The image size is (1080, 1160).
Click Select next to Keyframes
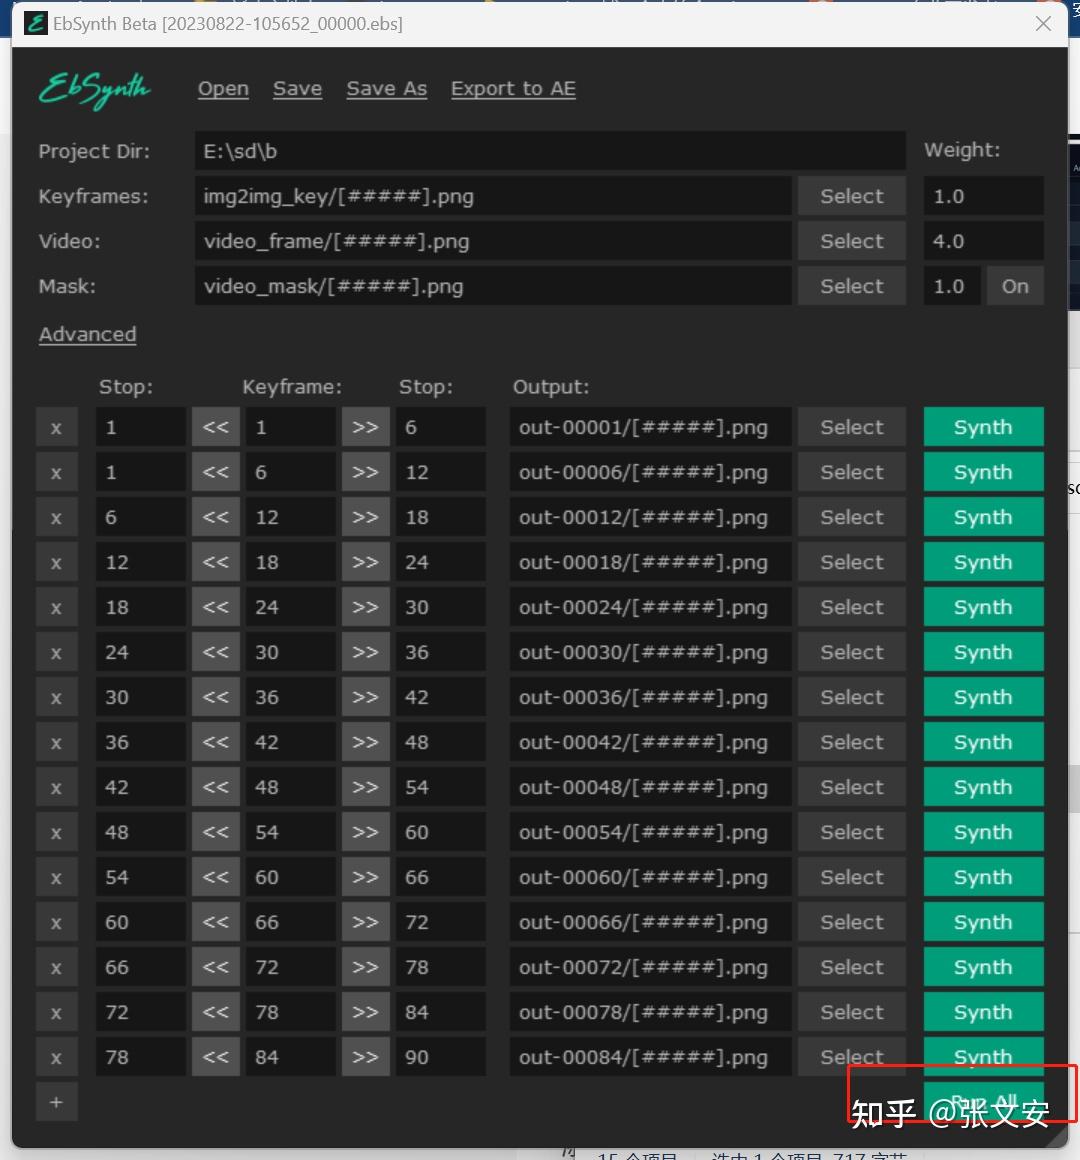tap(851, 195)
